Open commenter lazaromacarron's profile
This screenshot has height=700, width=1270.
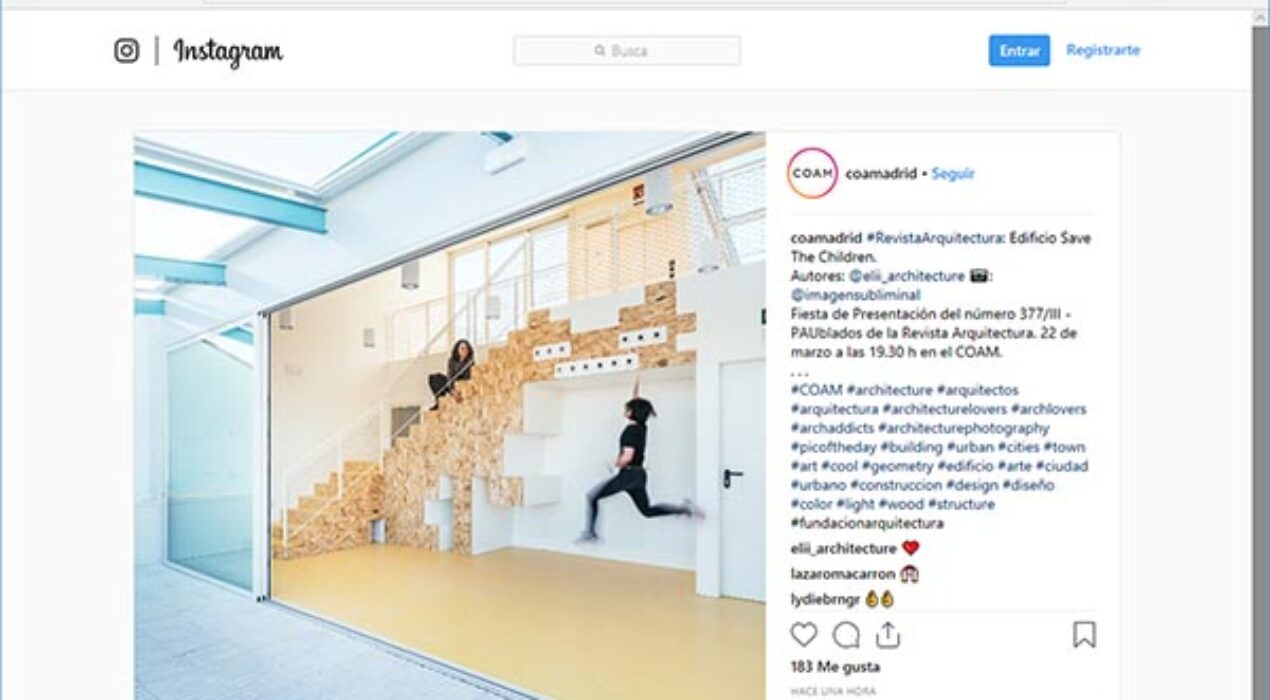pyautogui.click(x=842, y=574)
